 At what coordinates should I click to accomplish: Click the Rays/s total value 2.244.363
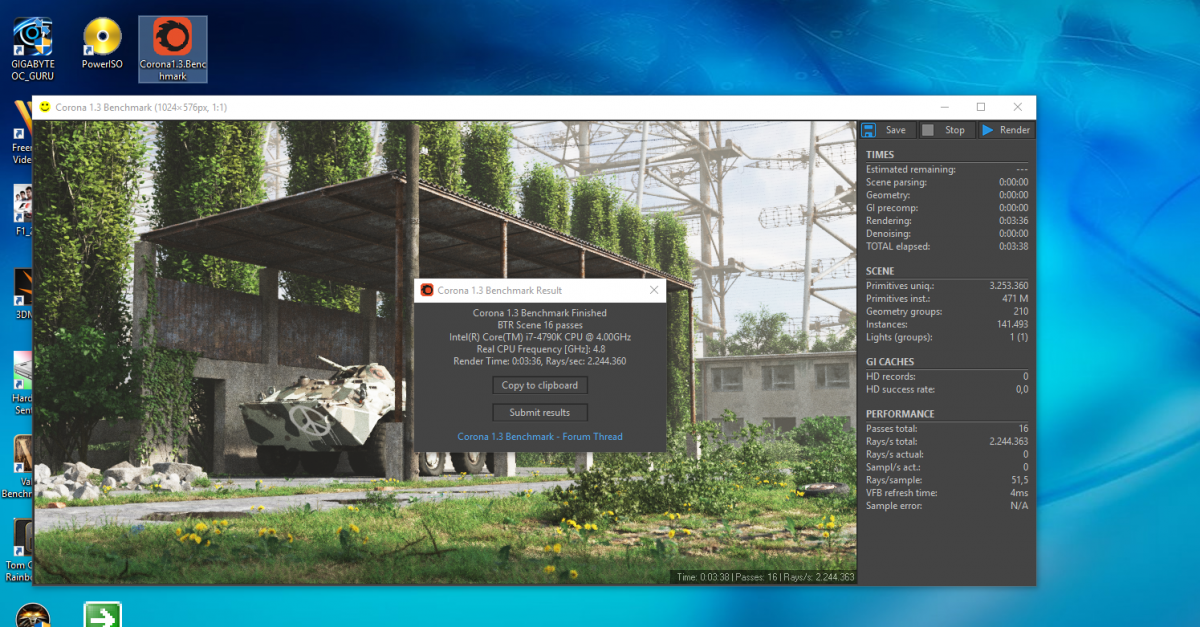pyautogui.click(x=1008, y=441)
